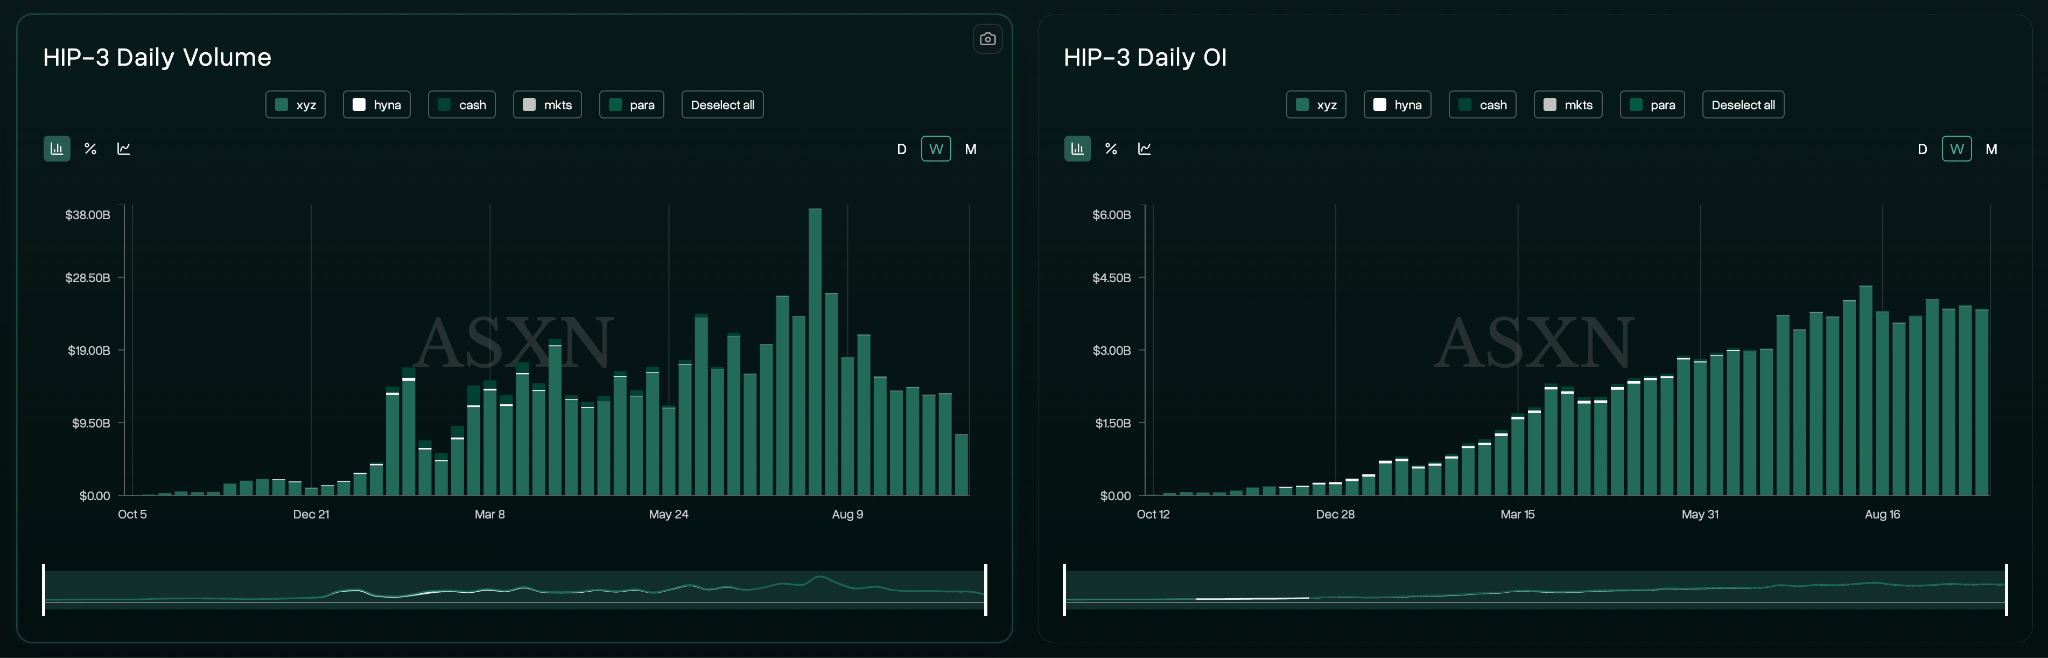This screenshot has width=2048, height=658.
Task: Set Daily Volume chart to weekly (W) interval
Action: tap(936, 149)
